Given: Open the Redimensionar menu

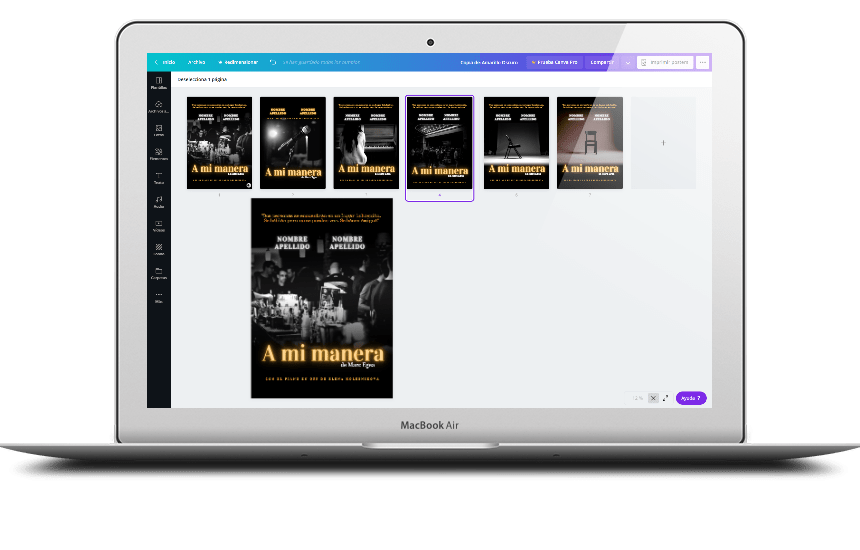Looking at the screenshot, I should 238,62.
